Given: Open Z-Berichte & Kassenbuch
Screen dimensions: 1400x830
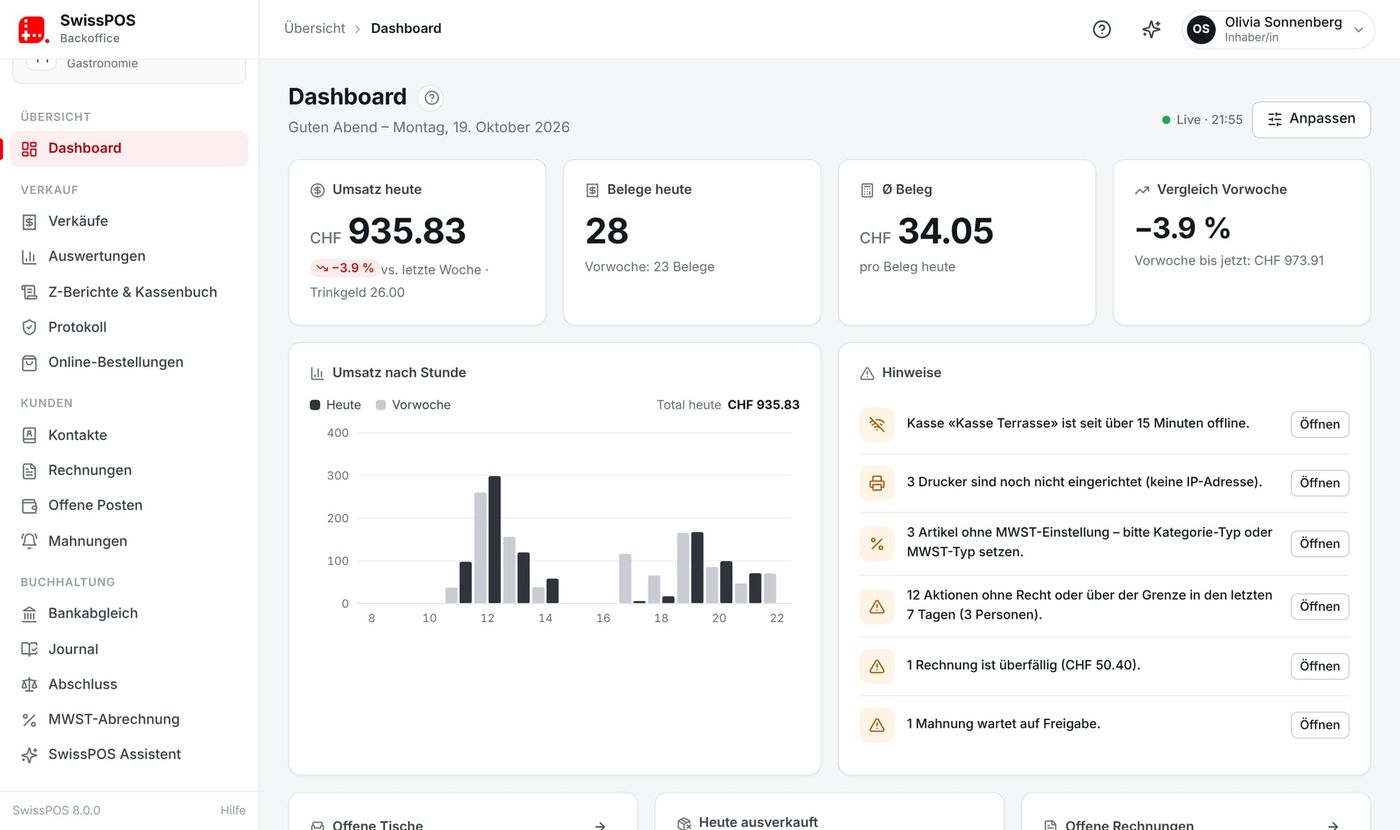Looking at the screenshot, I should tap(129, 292).
